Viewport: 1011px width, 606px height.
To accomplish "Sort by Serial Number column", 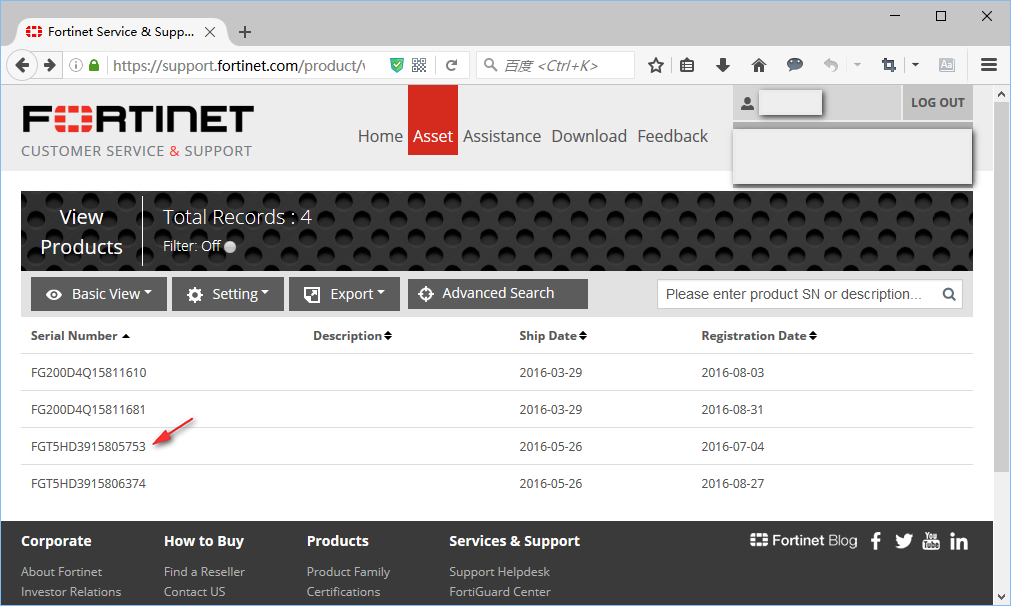I will 80,336.
